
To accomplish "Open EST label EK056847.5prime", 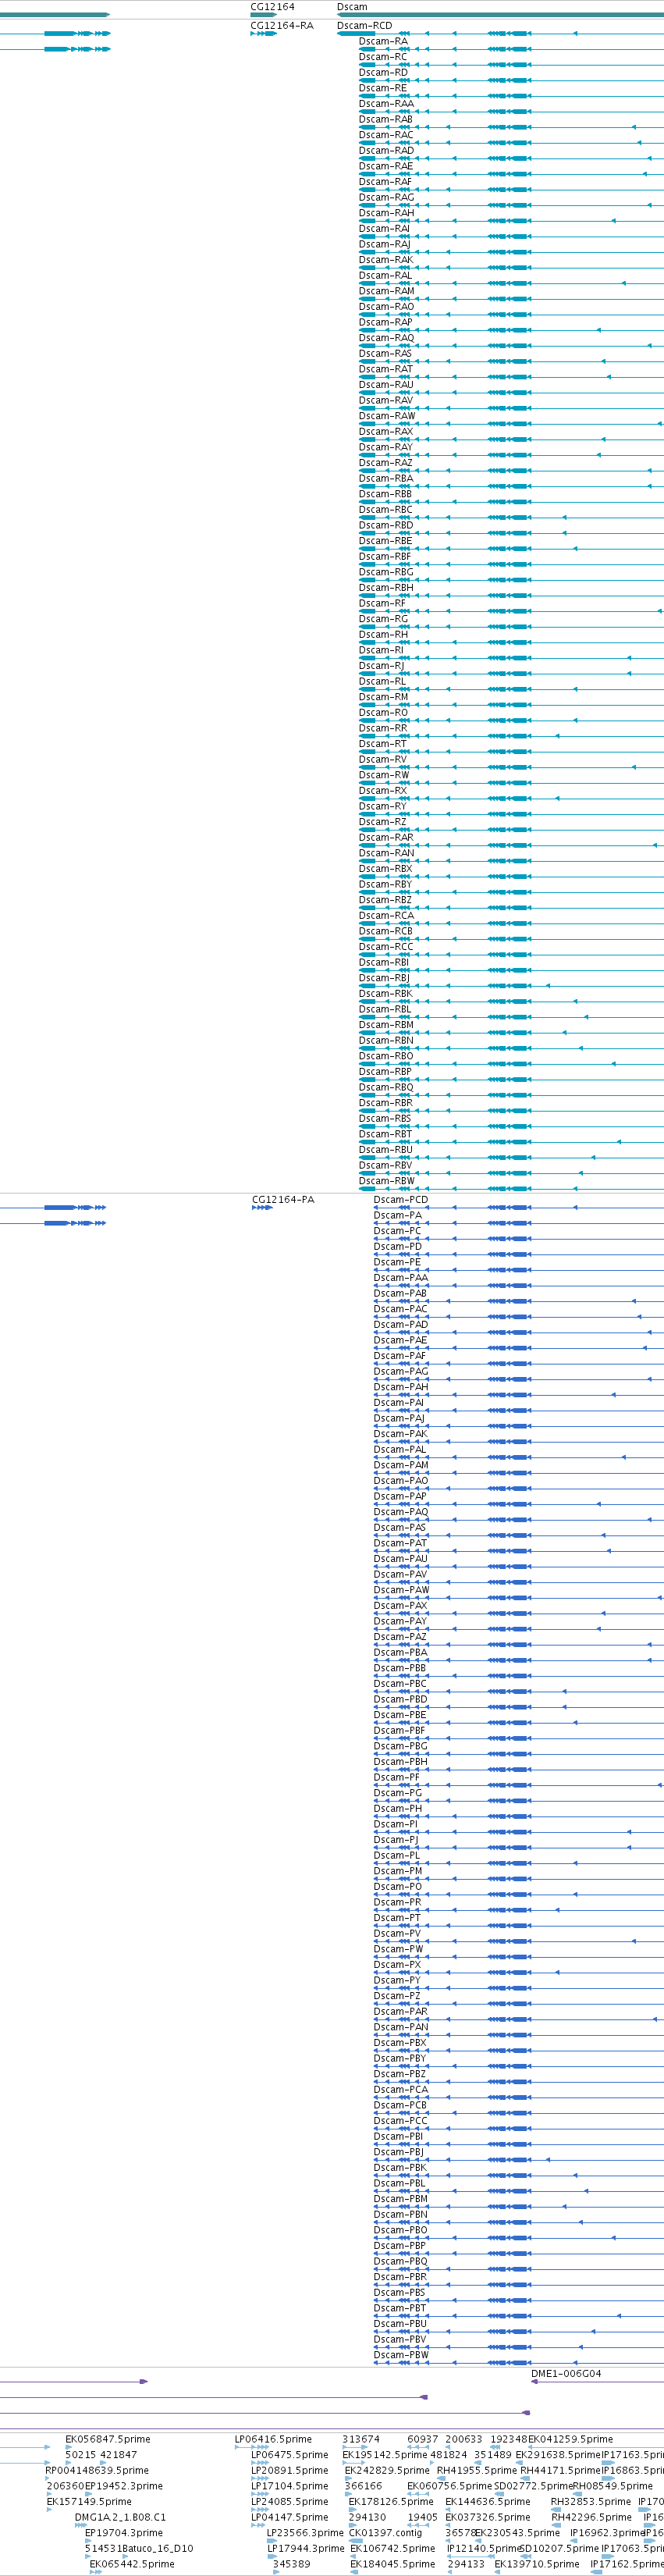I will tap(108, 2440).
